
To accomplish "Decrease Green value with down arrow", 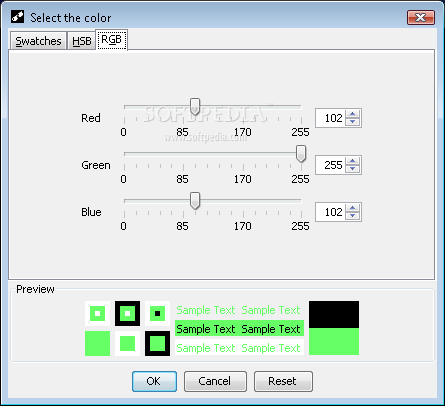I will point(353,169).
